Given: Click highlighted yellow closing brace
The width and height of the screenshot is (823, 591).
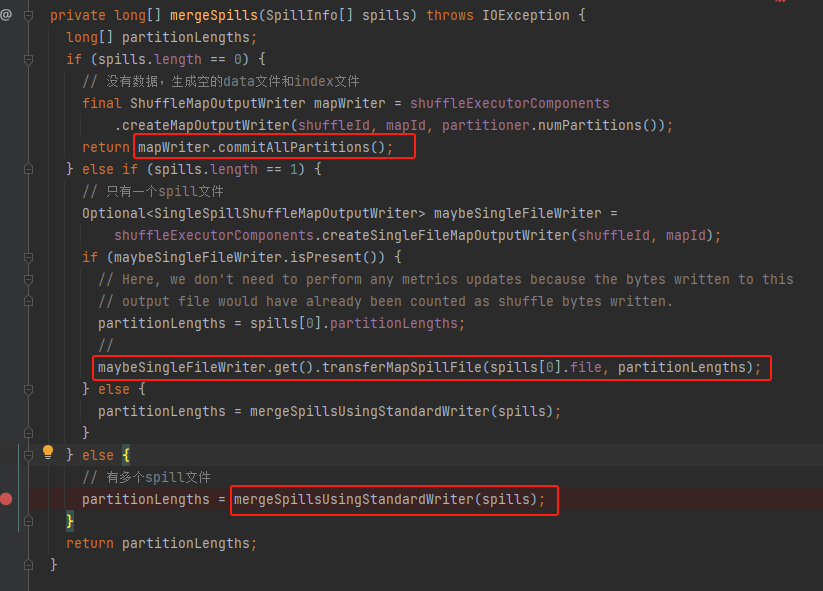Looking at the screenshot, I should pos(70,521).
